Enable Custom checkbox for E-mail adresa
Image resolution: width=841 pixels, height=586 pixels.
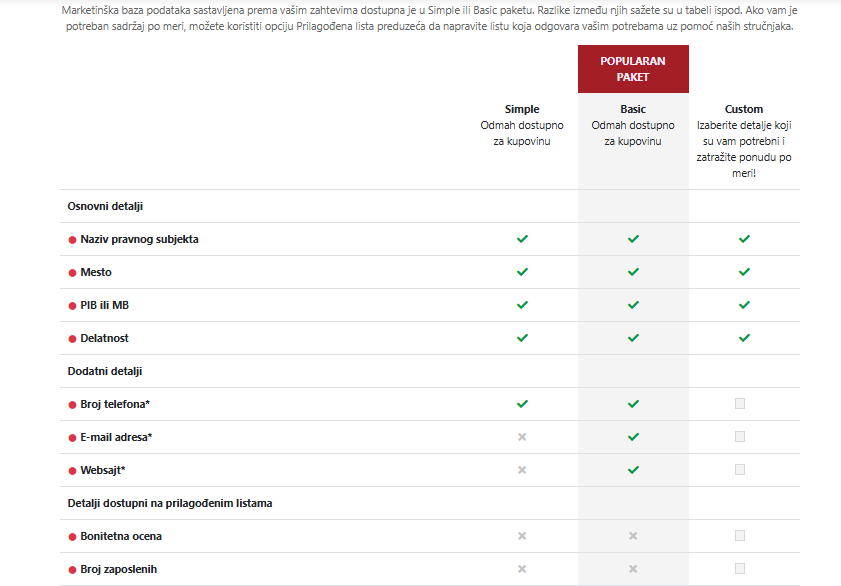pos(740,436)
